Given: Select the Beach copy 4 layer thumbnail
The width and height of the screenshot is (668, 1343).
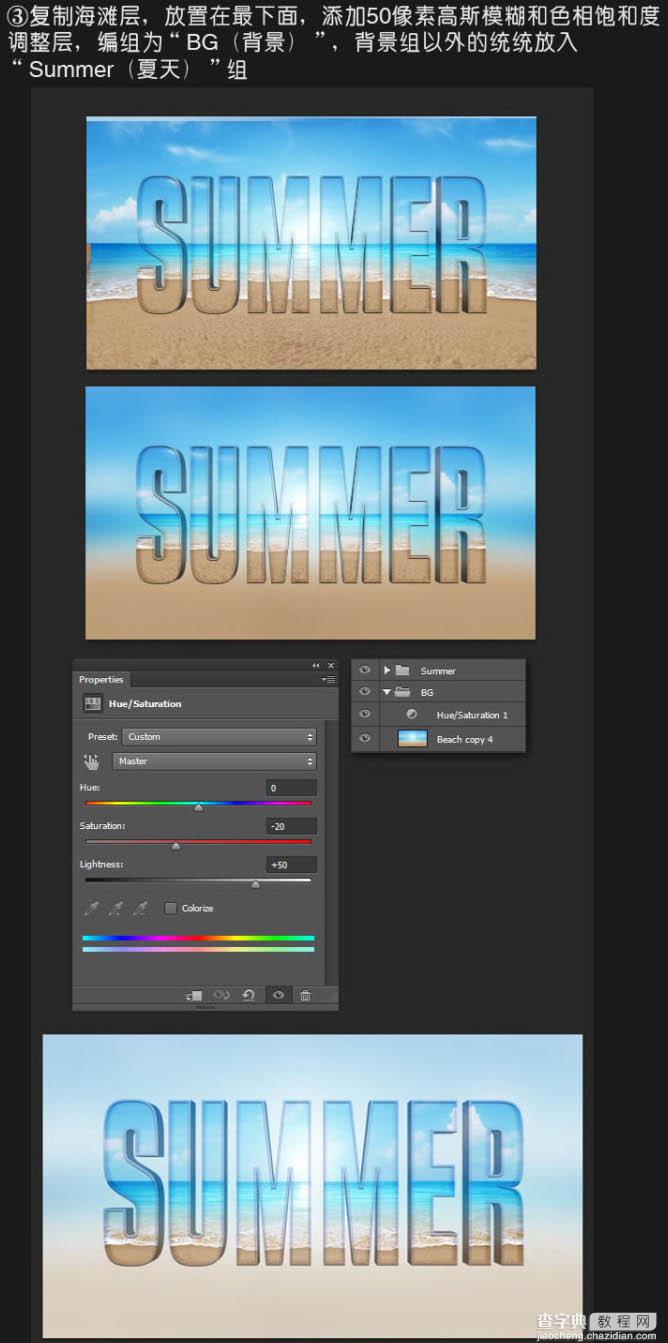Looking at the screenshot, I should (x=412, y=739).
